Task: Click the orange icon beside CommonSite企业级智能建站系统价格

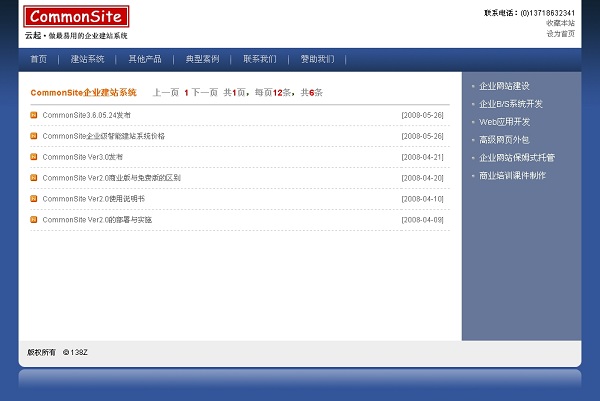Action: [x=34, y=136]
